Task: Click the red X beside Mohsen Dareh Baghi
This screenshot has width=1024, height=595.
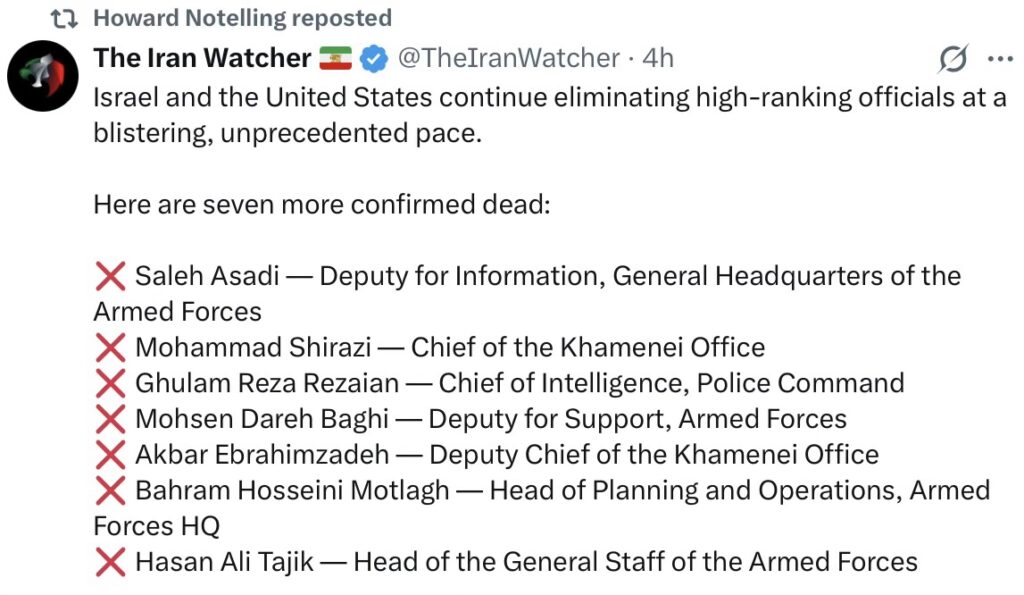Action: [109, 419]
